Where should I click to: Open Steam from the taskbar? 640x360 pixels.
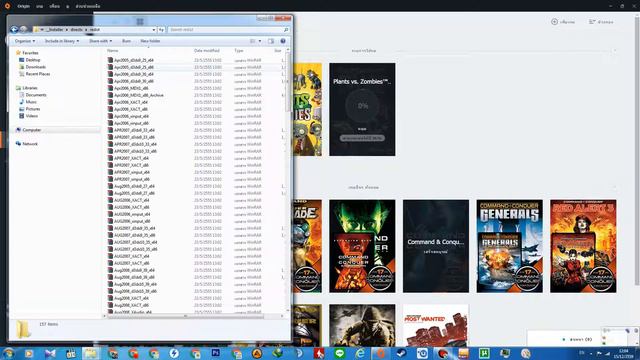pyautogui.click(x=402, y=353)
